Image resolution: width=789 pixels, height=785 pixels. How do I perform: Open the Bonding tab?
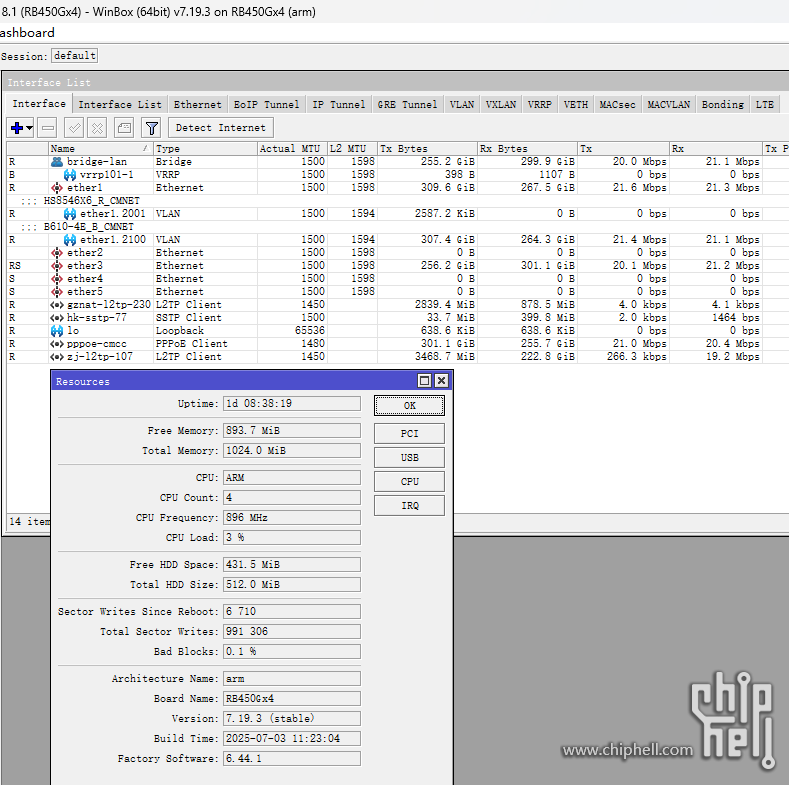[723, 105]
